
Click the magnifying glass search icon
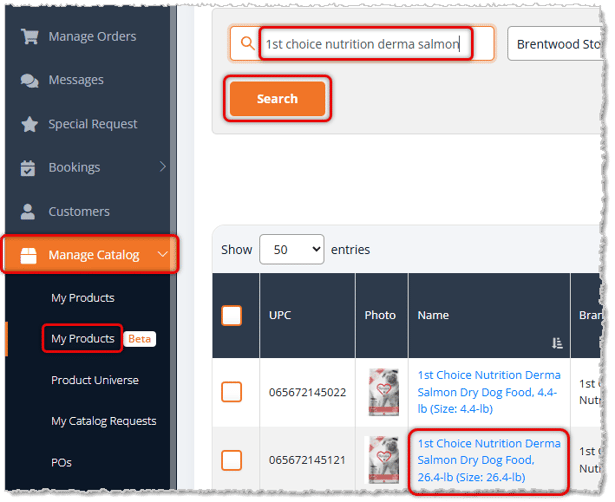click(247, 43)
